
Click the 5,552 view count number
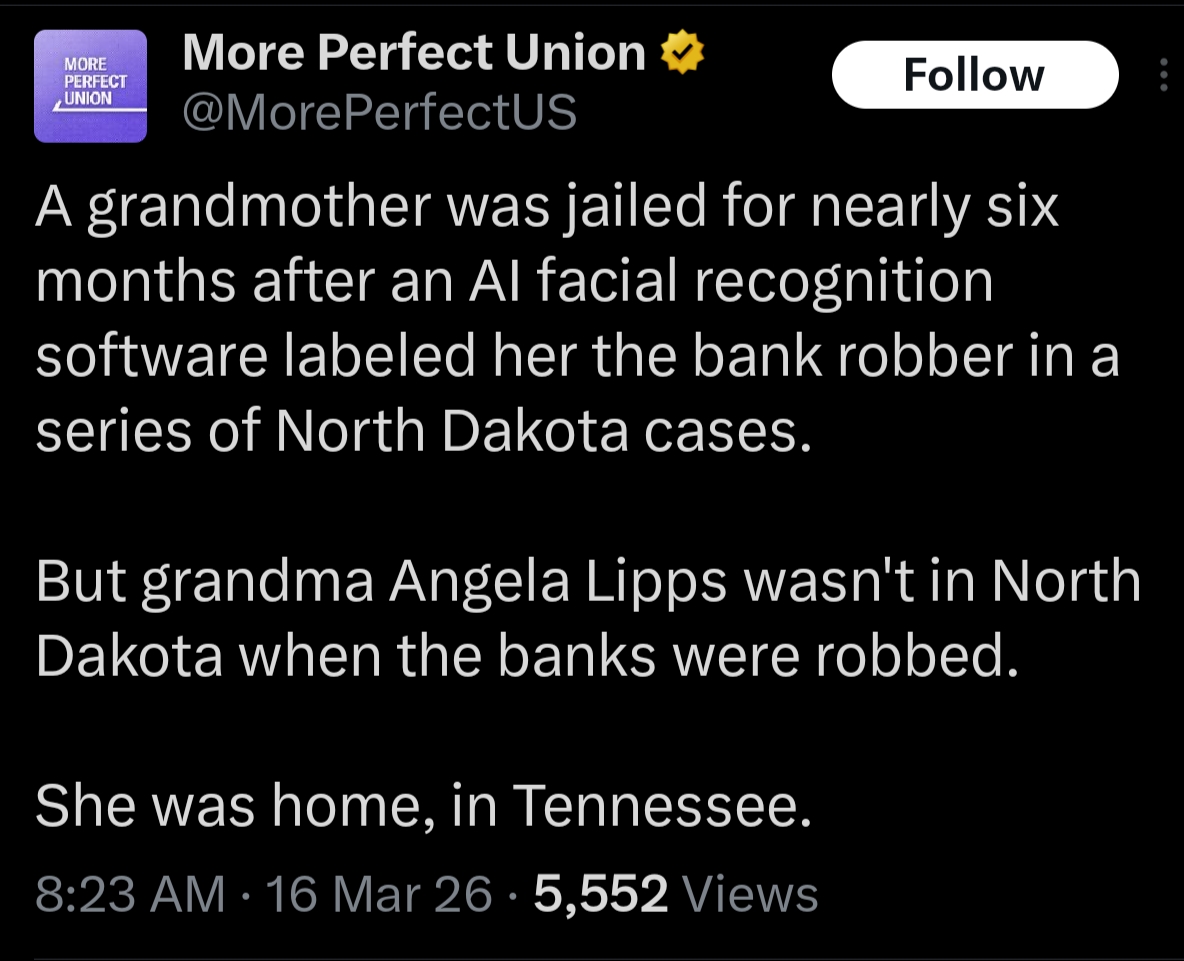600,893
